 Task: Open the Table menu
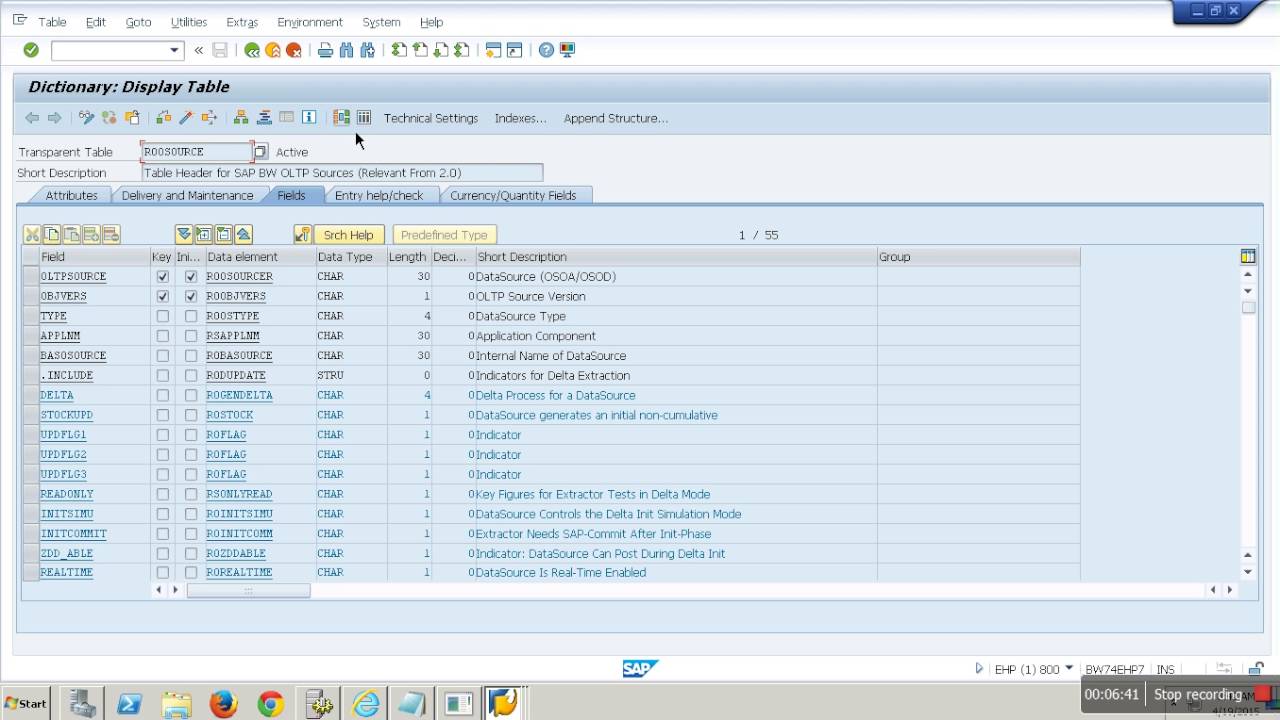(x=52, y=22)
